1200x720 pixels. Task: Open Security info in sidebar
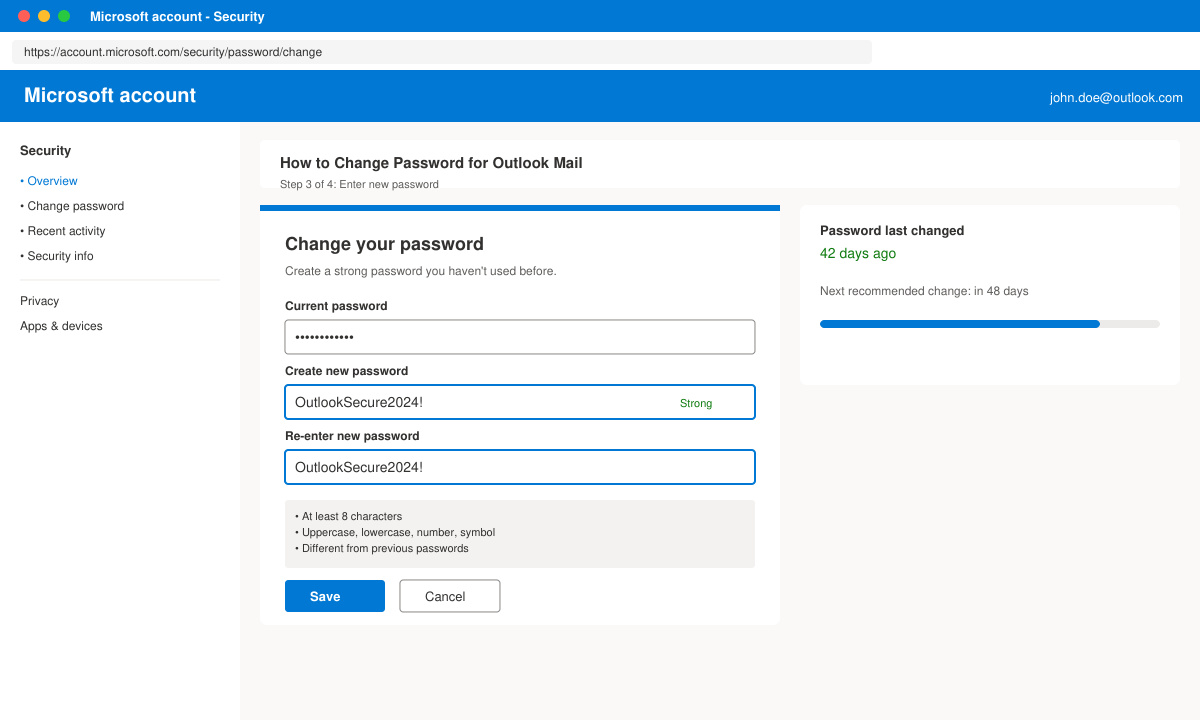[57, 256]
